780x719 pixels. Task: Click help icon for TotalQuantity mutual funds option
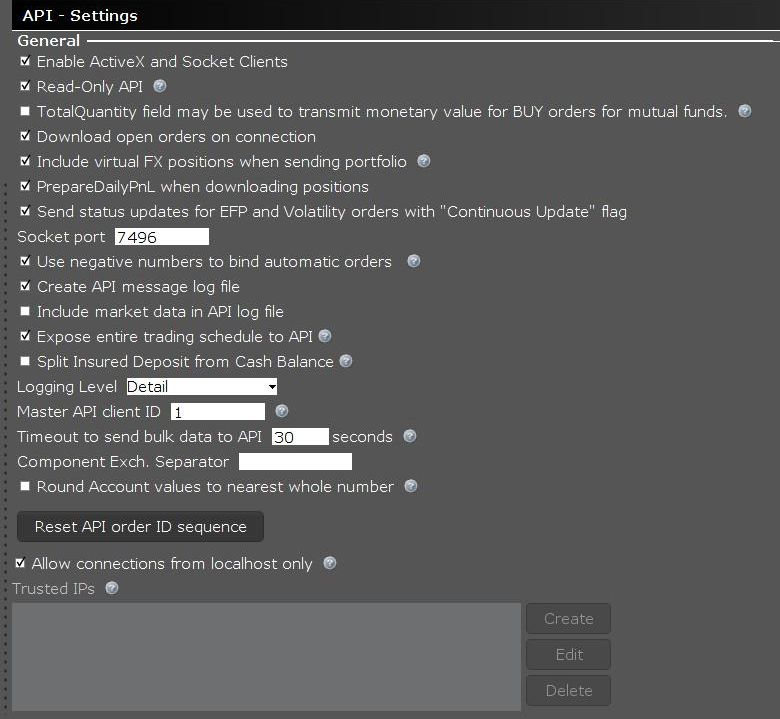tap(744, 111)
